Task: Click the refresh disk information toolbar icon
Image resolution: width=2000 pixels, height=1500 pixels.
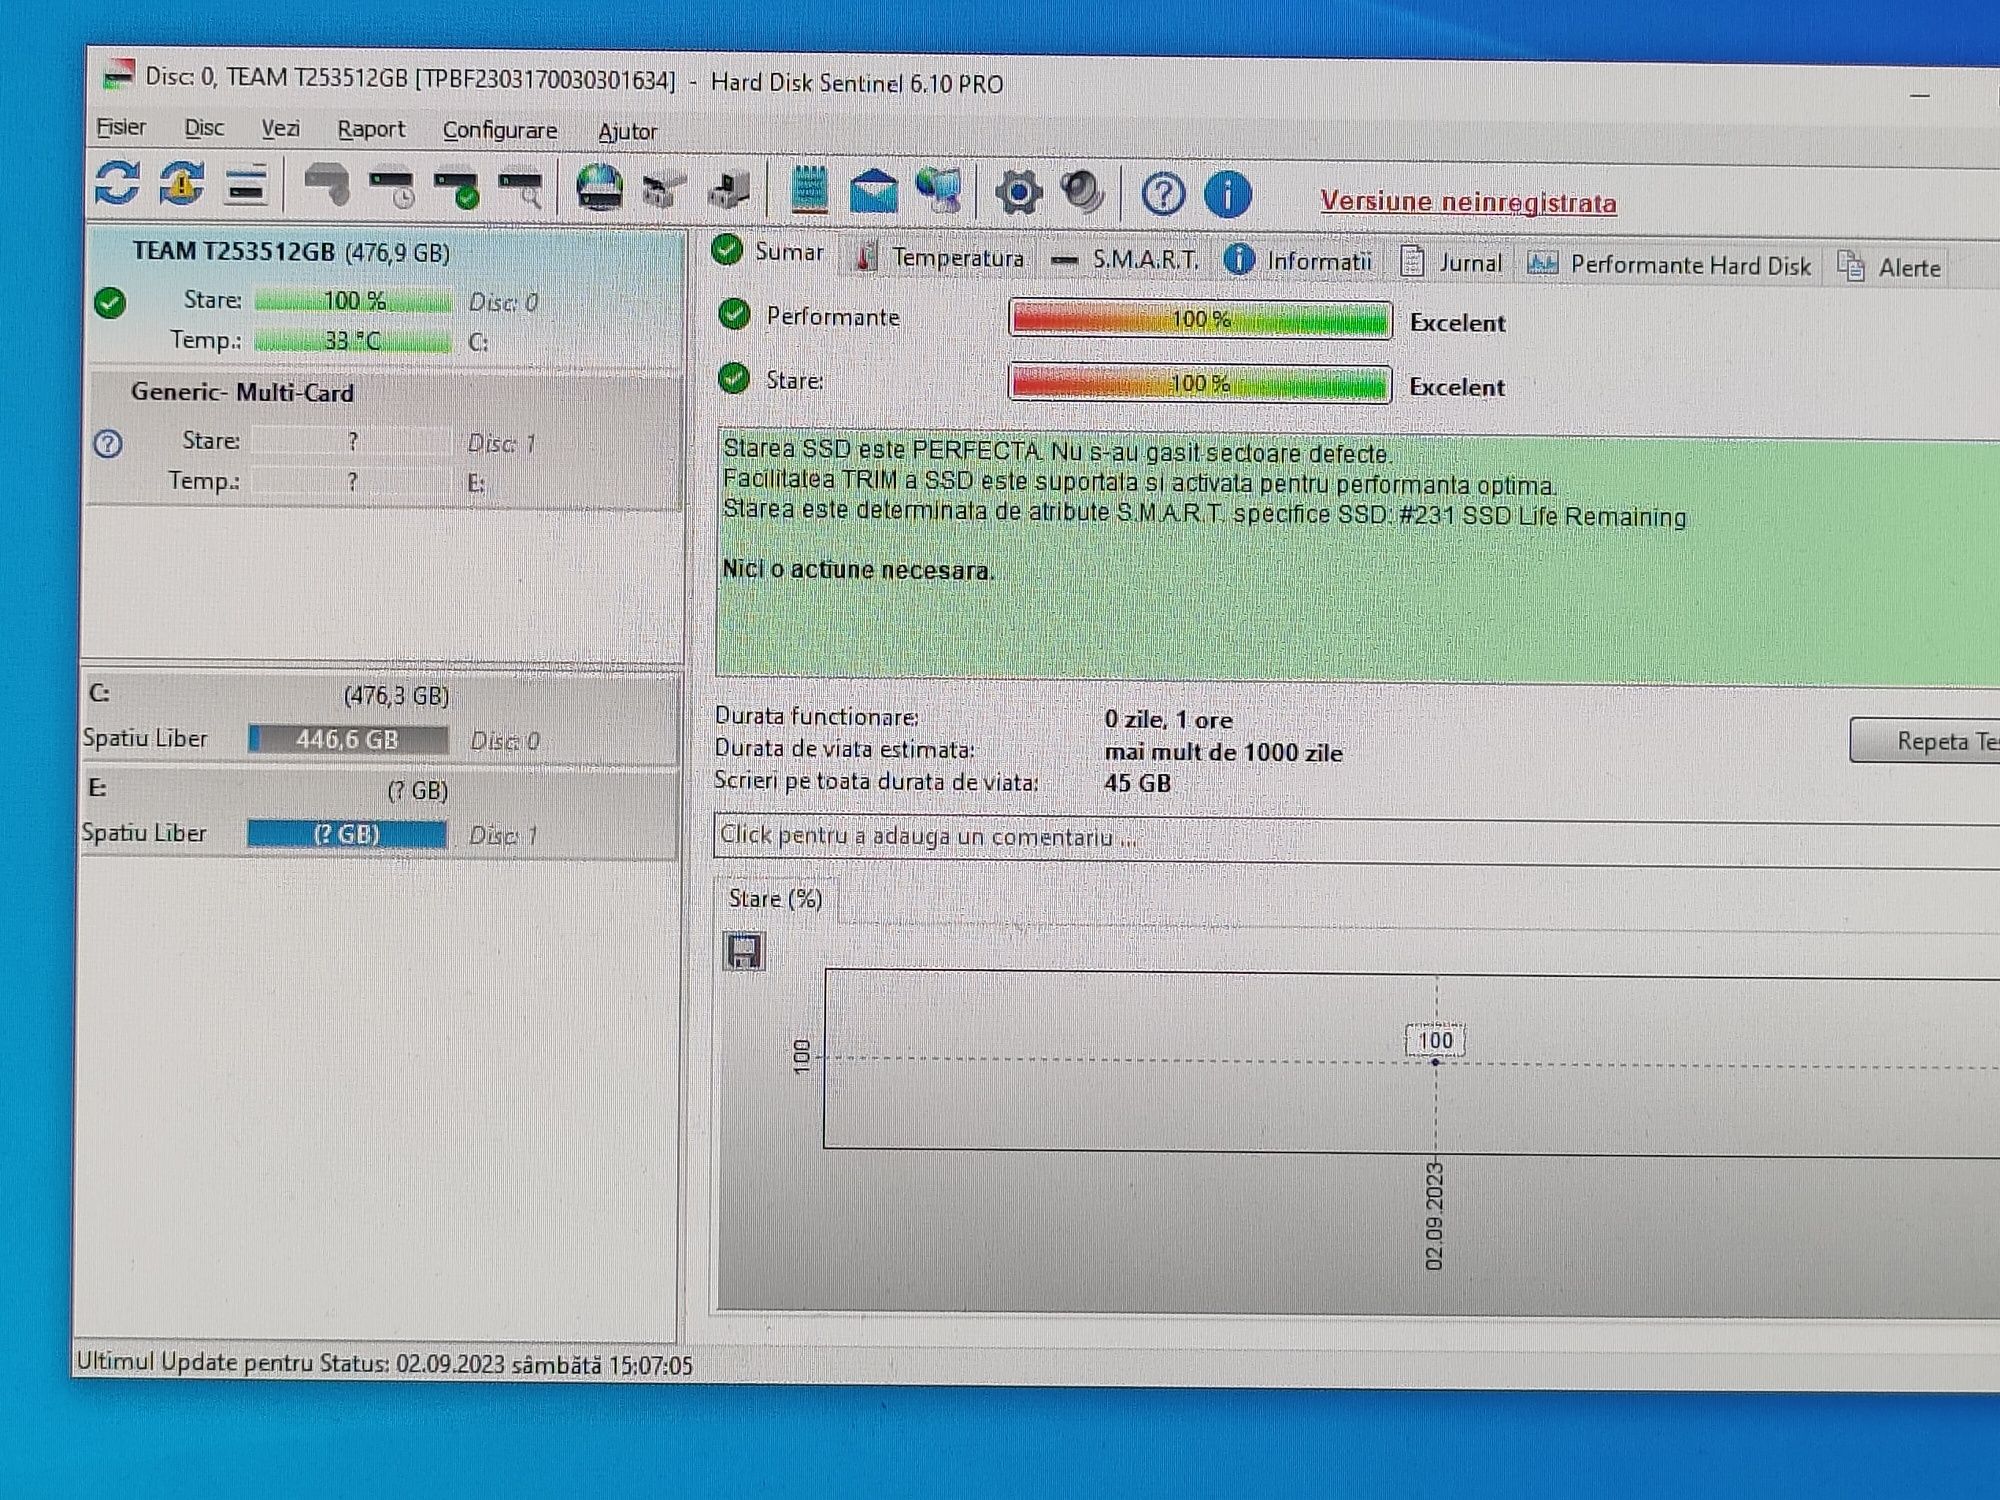Action: pos(118,183)
